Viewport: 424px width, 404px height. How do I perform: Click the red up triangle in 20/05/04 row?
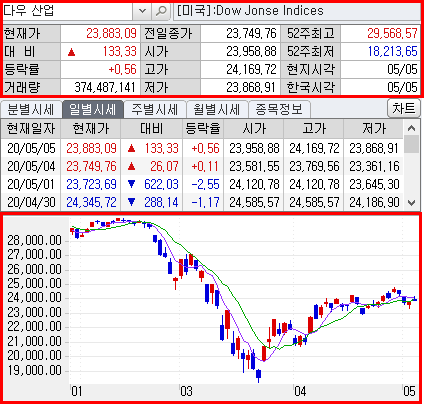click(x=131, y=166)
